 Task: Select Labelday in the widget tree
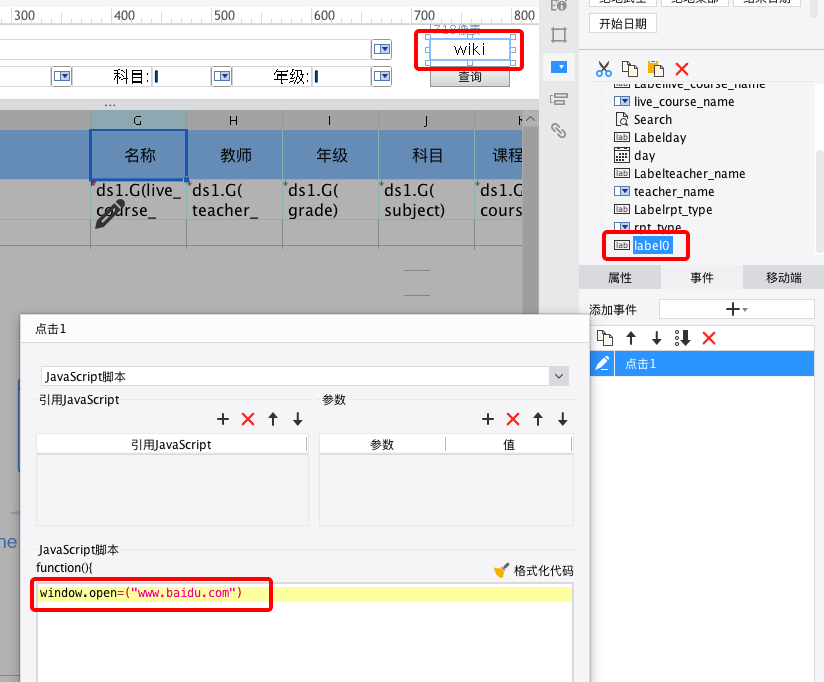[660, 138]
